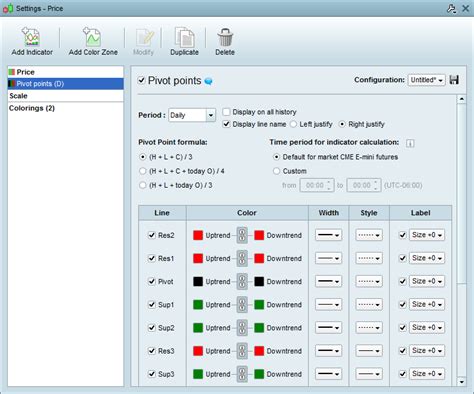Open the Period dropdown set to Daily

click(192, 115)
